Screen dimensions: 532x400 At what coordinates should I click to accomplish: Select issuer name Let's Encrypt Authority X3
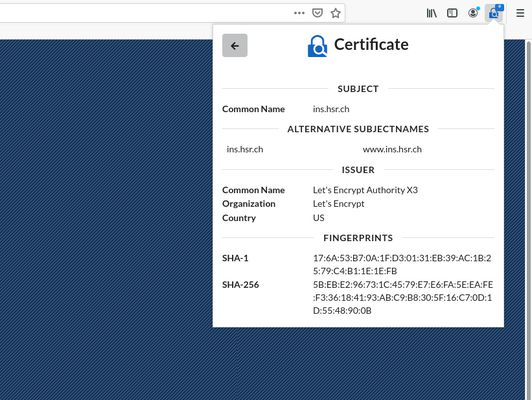(365, 190)
